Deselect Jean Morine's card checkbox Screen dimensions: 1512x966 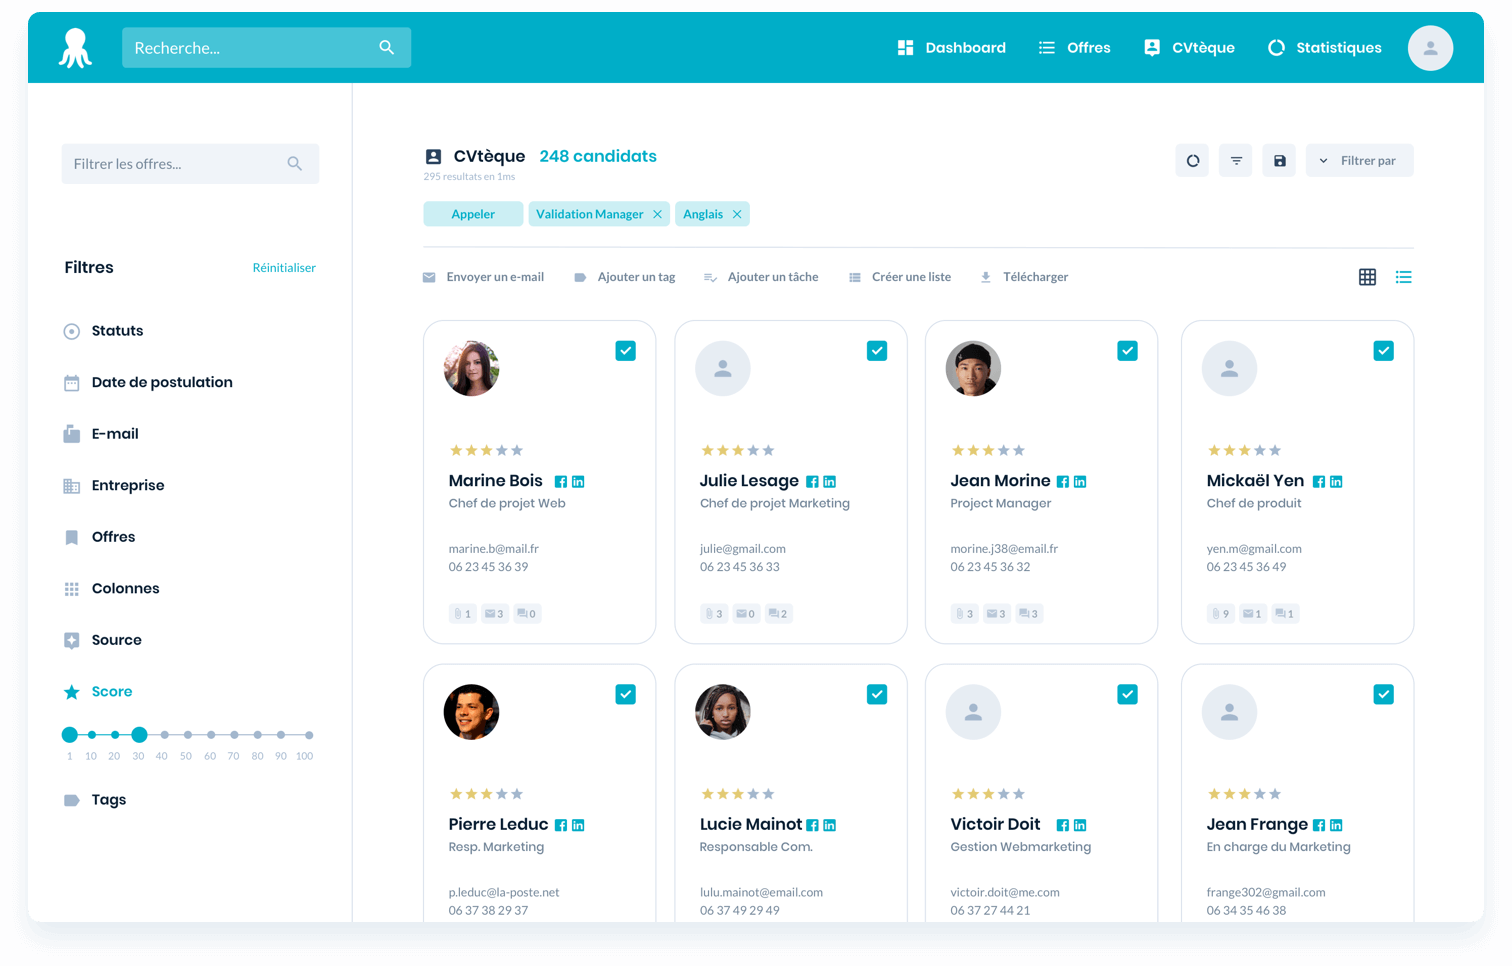coord(1127,351)
